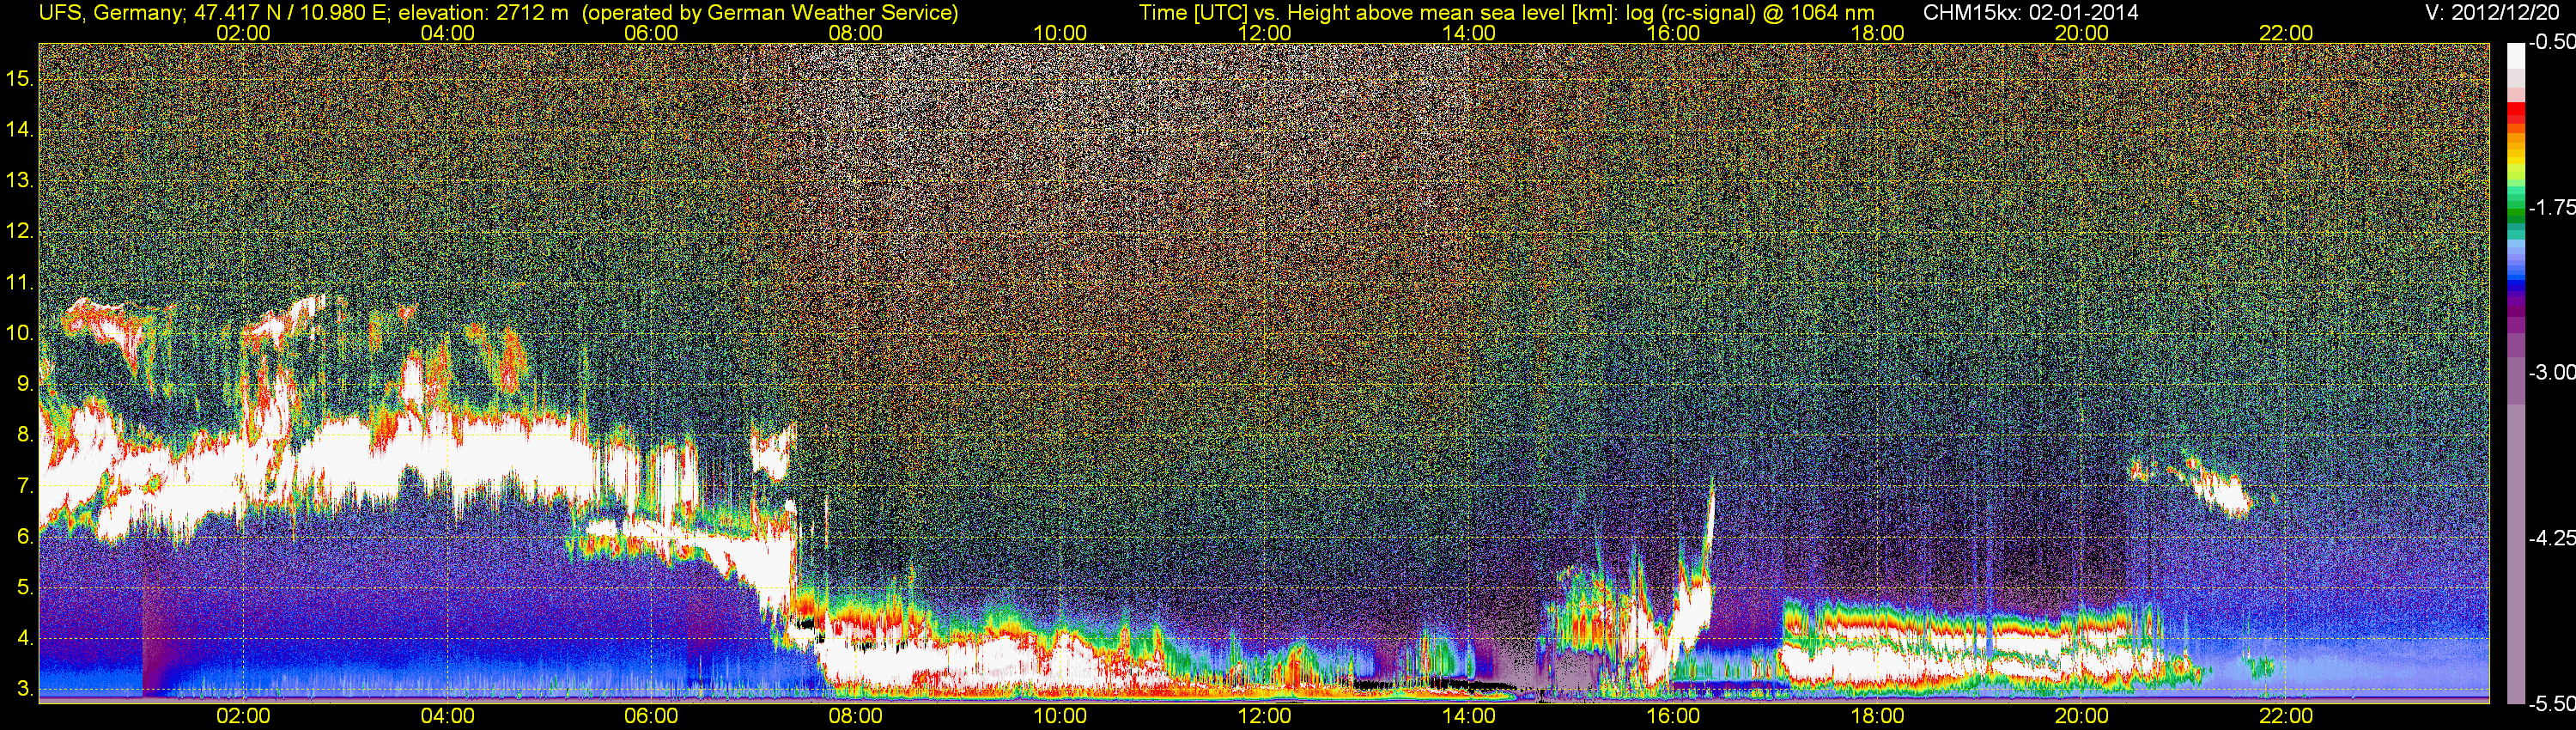Viewport: 2576px width, 730px height.
Task: Click the '04:00' label on the bottom time axis
Action: click(x=447, y=716)
